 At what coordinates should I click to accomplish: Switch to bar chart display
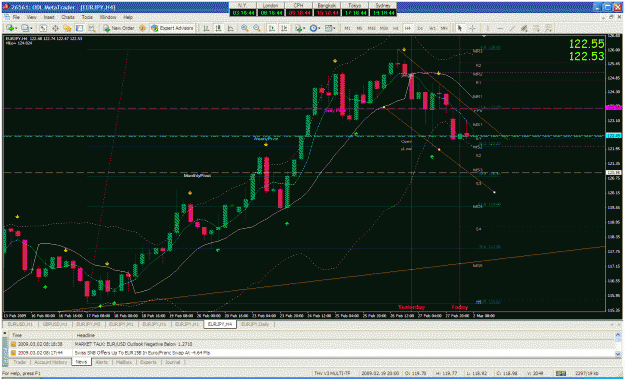point(206,28)
